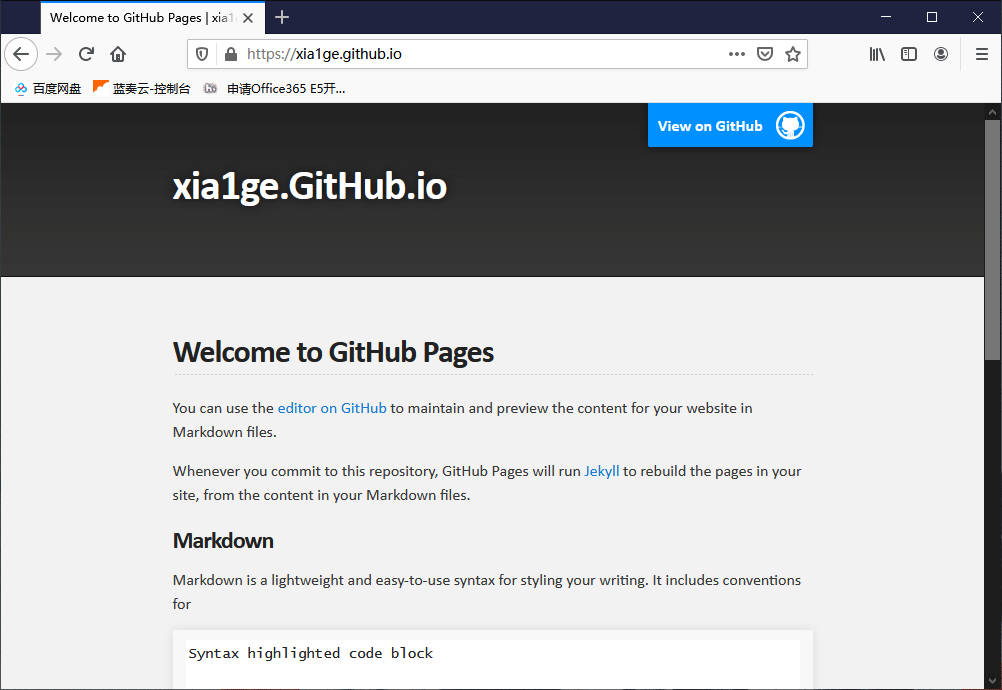This screenshot has height=690, width=1002.
Task: Follow the editor on GitHub link
Action: [x=332, y=408]
